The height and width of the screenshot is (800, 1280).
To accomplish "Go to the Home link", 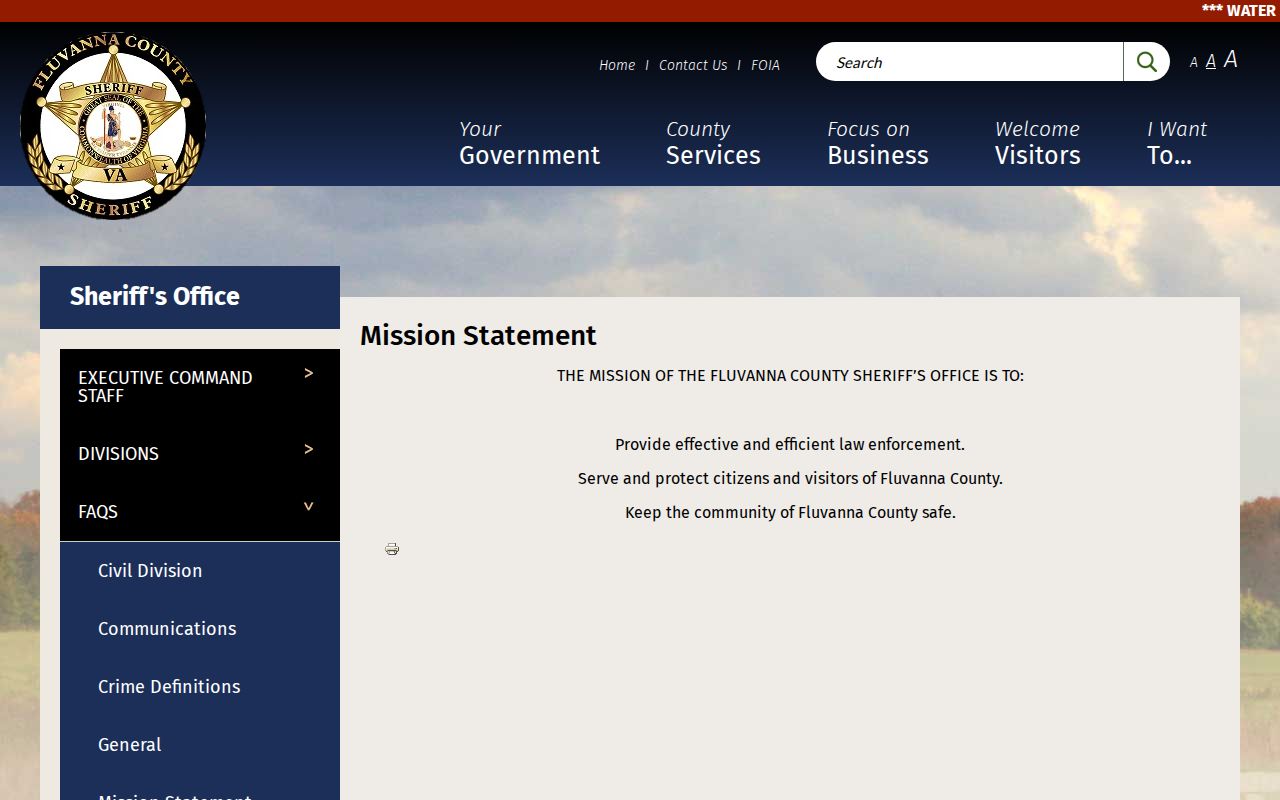I will click(617, 65).
